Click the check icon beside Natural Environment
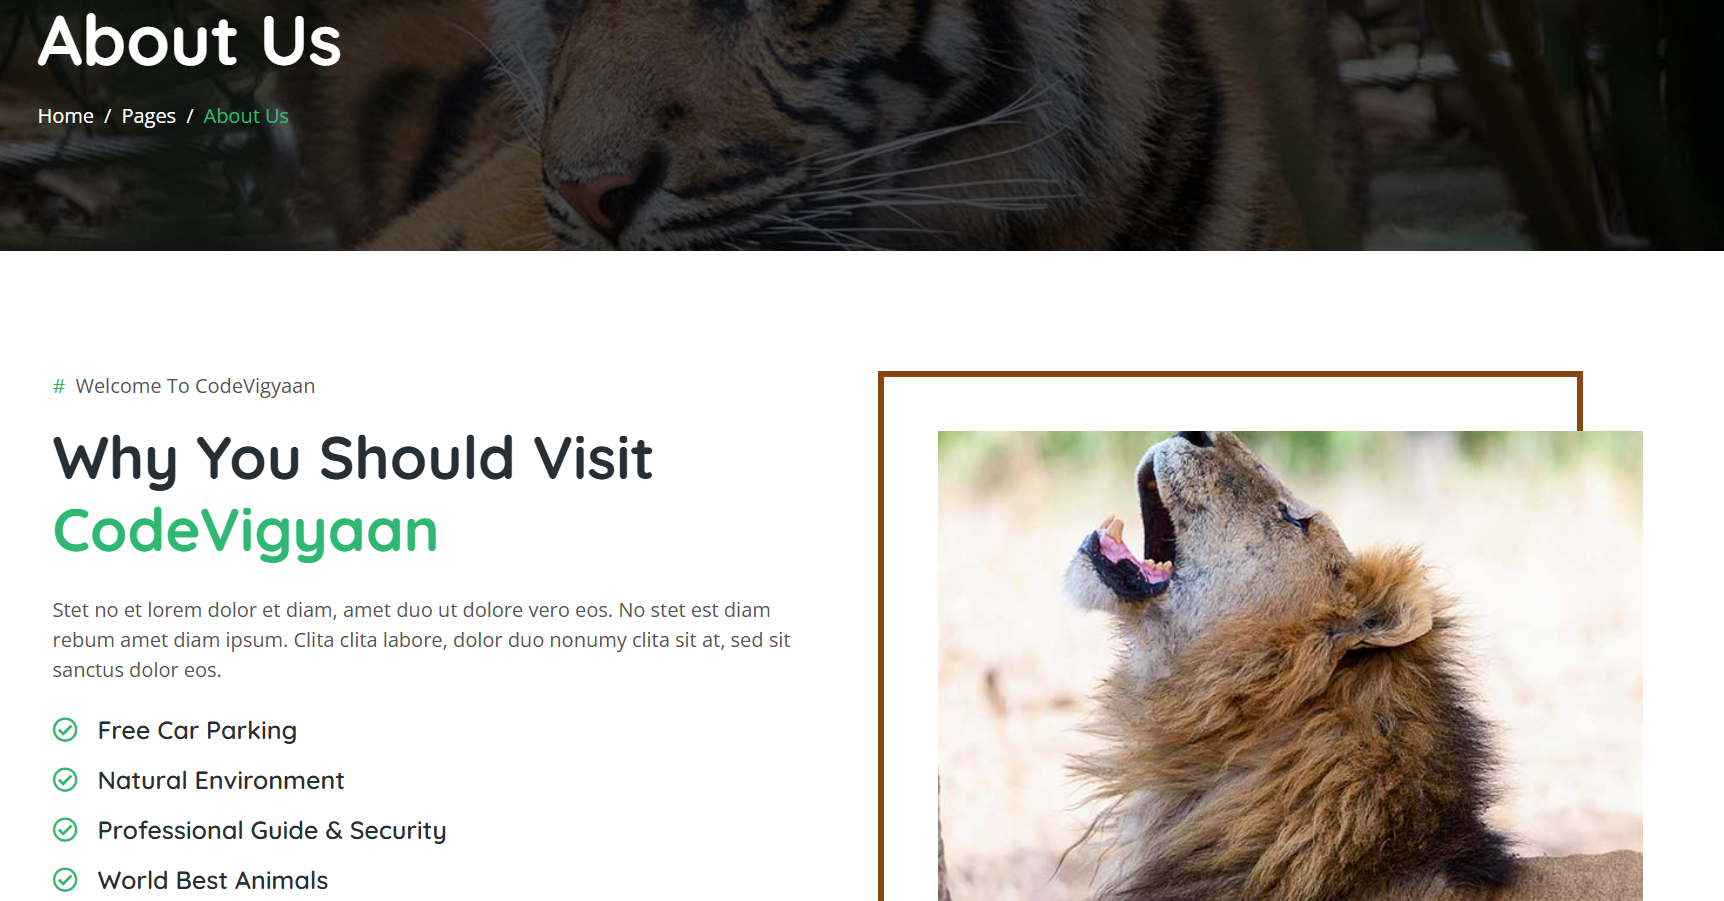The width and height of the screenshot is (1724, 901). 65,780
